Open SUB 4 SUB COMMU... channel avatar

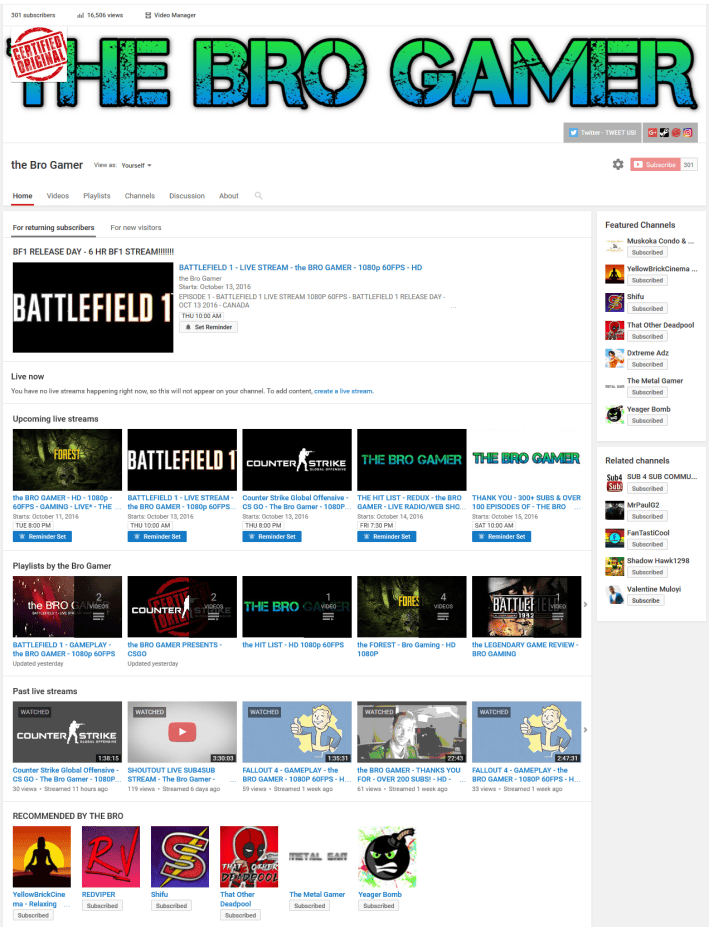click(614, 482)
